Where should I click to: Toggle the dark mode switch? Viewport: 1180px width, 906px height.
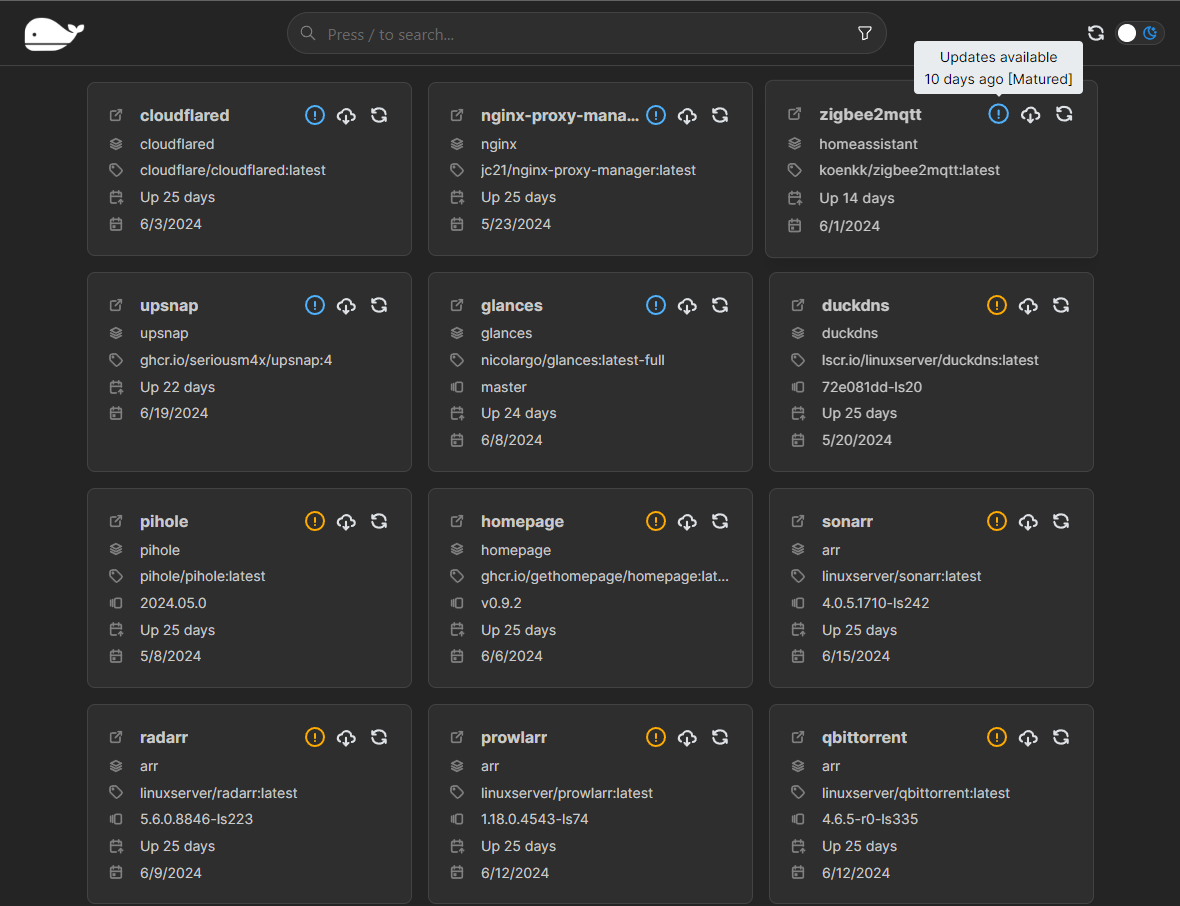pyautogui.click(x=1139, y=33)
